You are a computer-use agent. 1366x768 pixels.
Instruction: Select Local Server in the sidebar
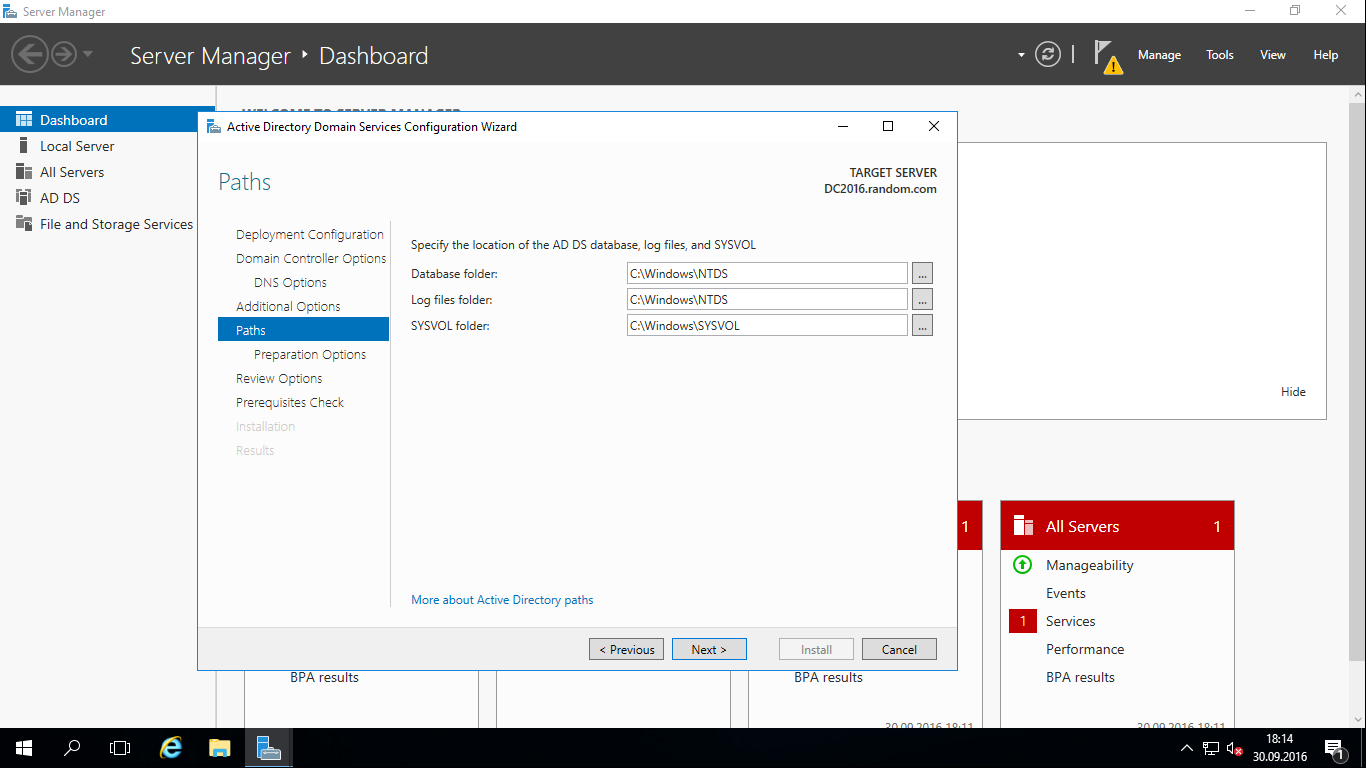pyautogui.click(x=77, y=146)
